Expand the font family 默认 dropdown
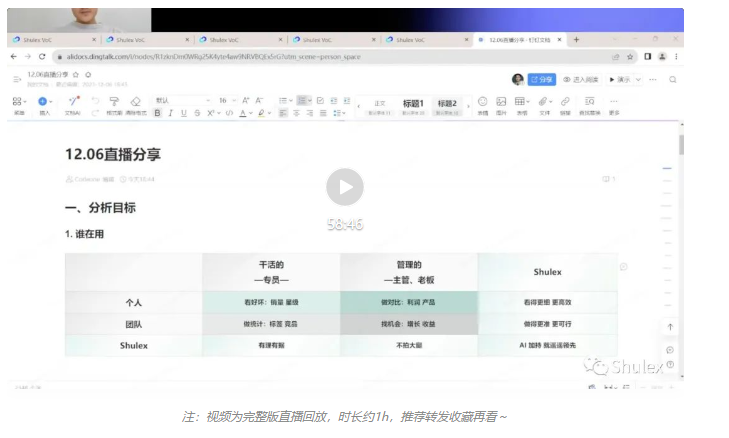 coord(182,100)
